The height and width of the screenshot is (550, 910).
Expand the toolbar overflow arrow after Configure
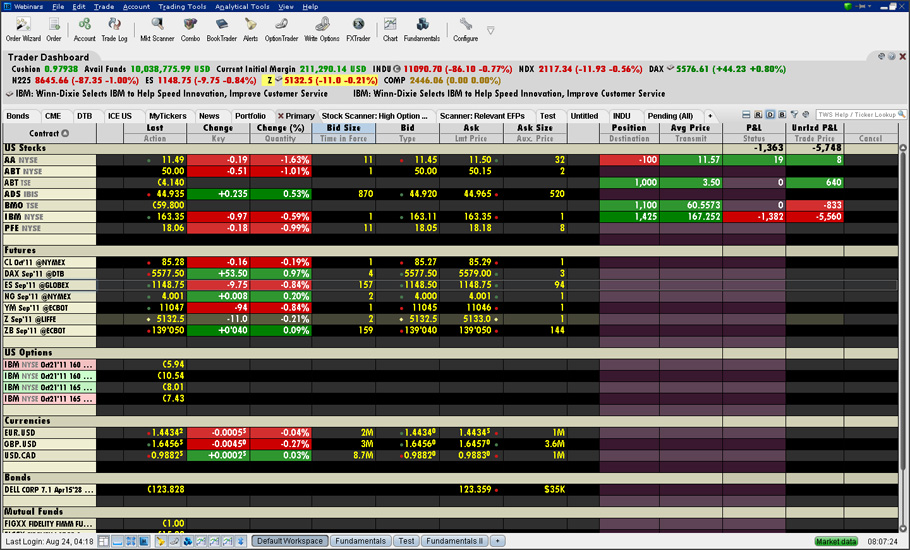point(490,30)
